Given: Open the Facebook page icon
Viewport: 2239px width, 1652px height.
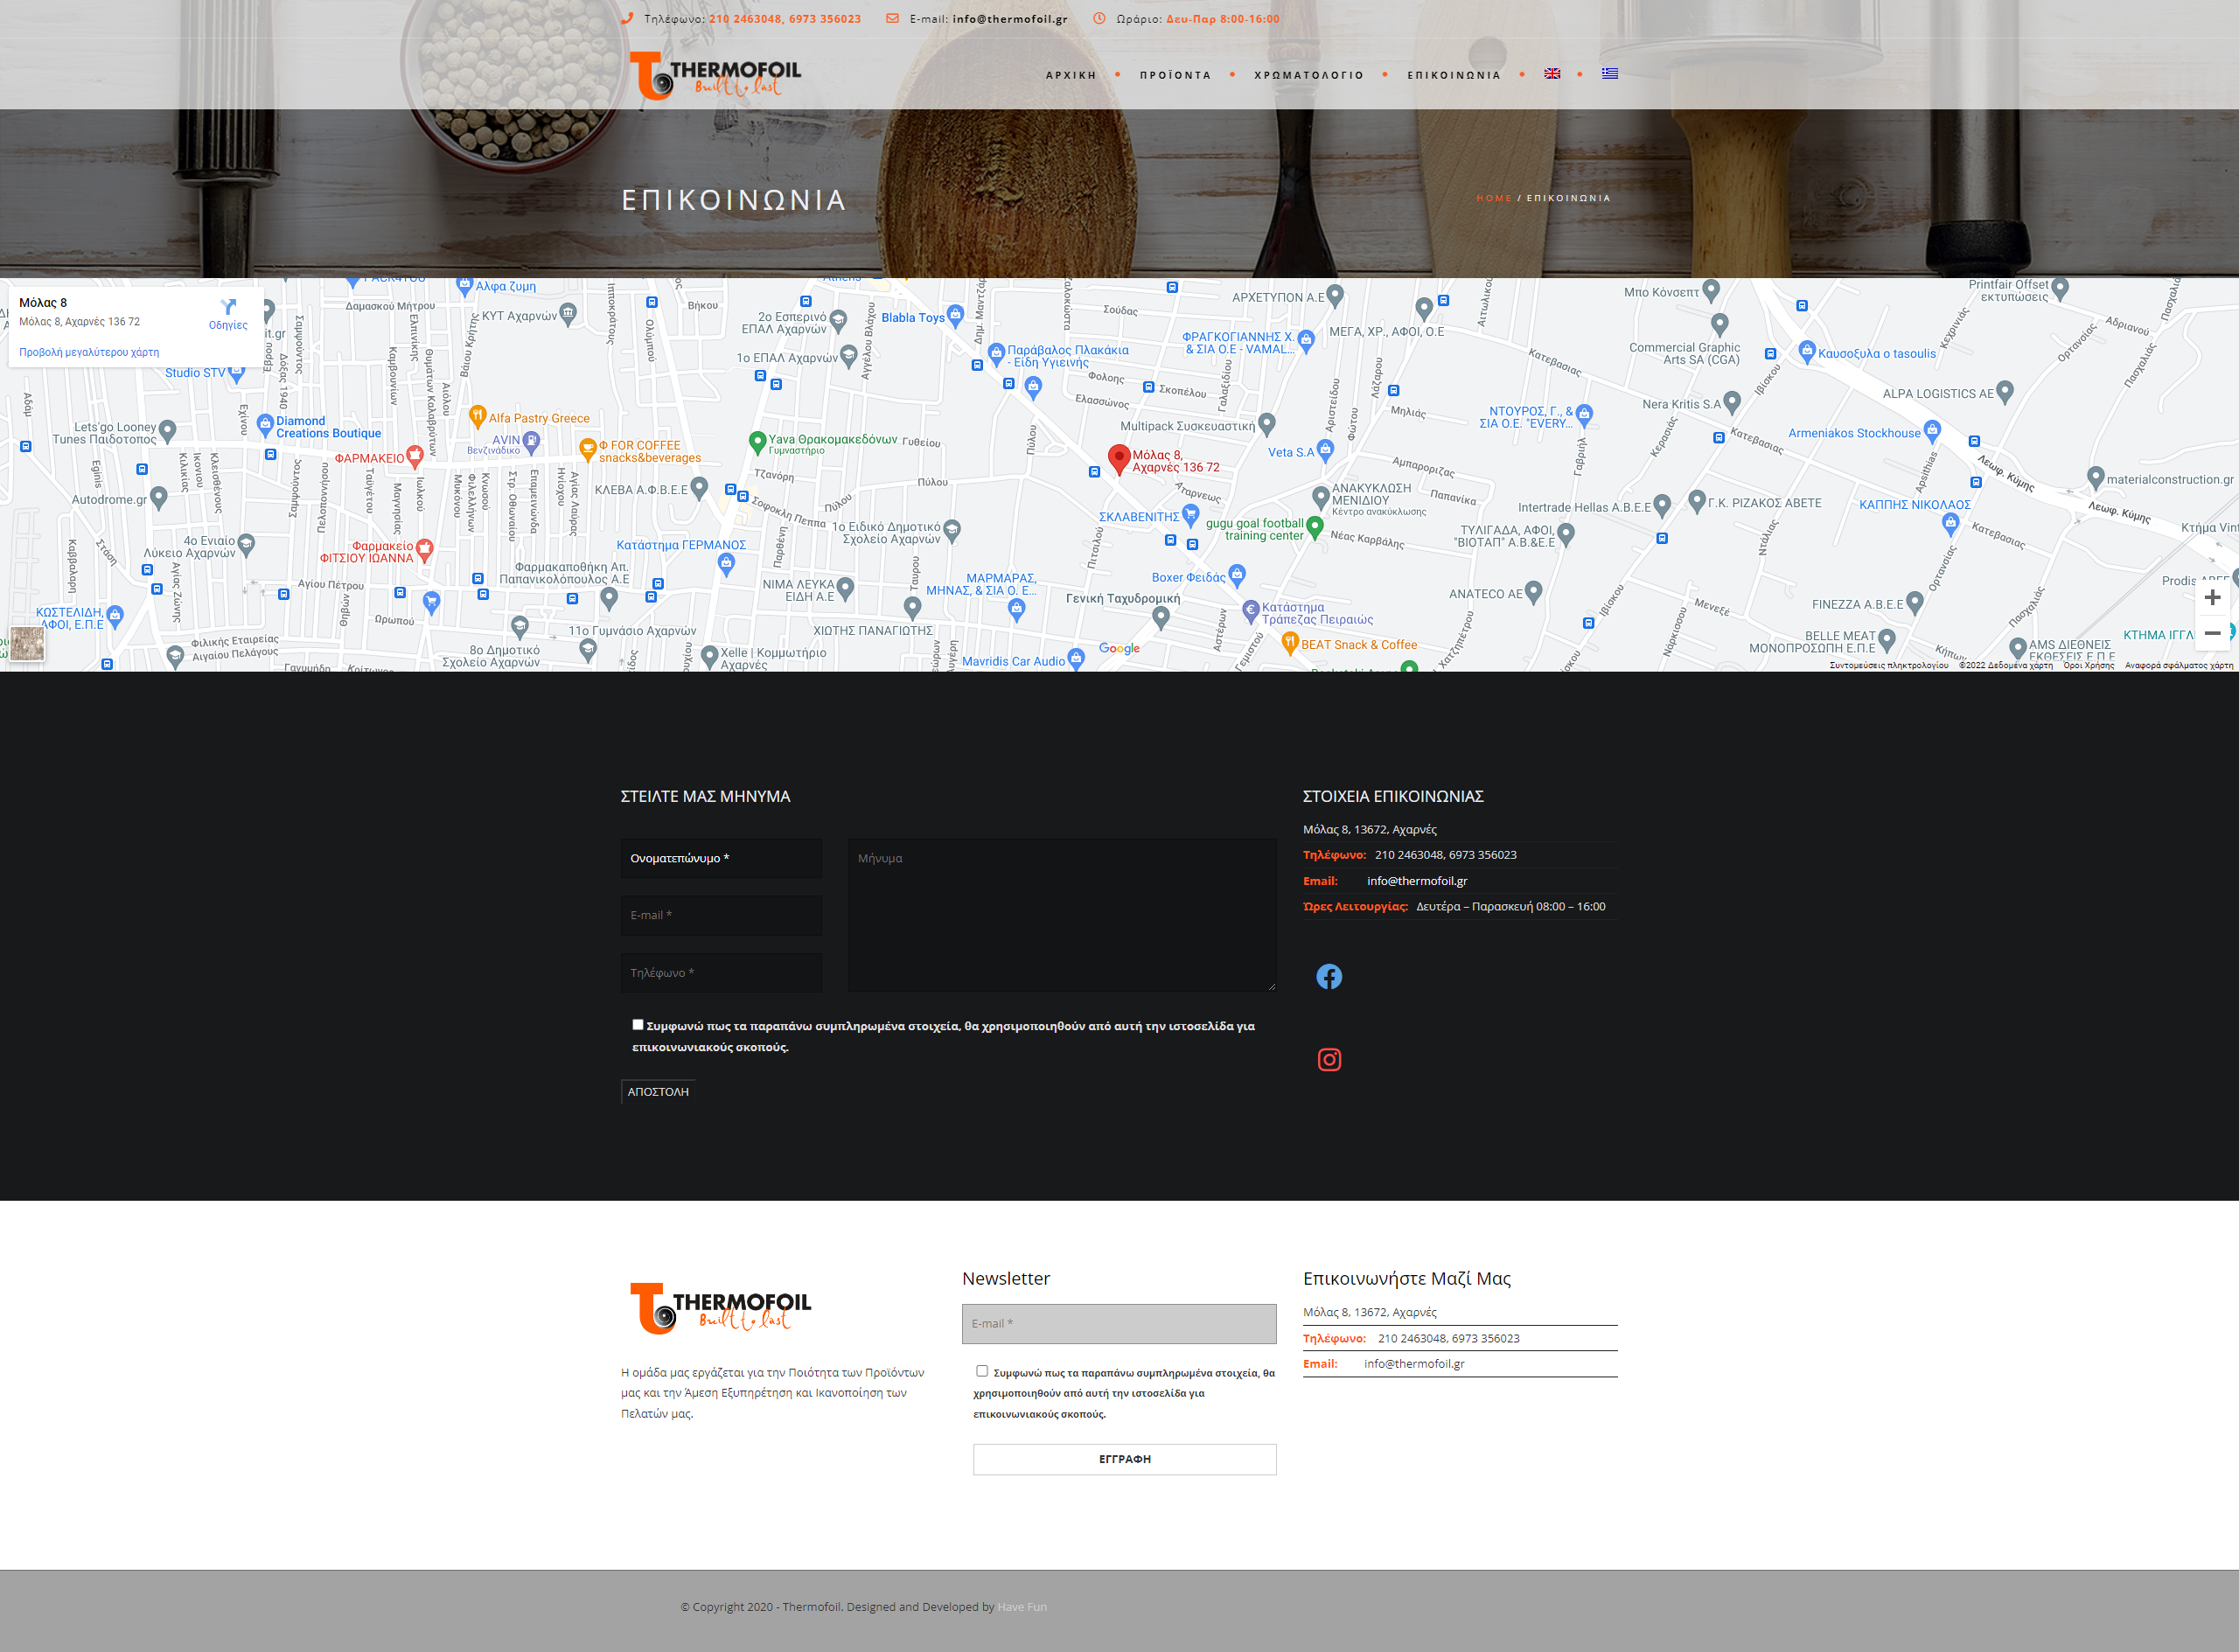Looking at the screenshot, I should (x=1329, y=977).
